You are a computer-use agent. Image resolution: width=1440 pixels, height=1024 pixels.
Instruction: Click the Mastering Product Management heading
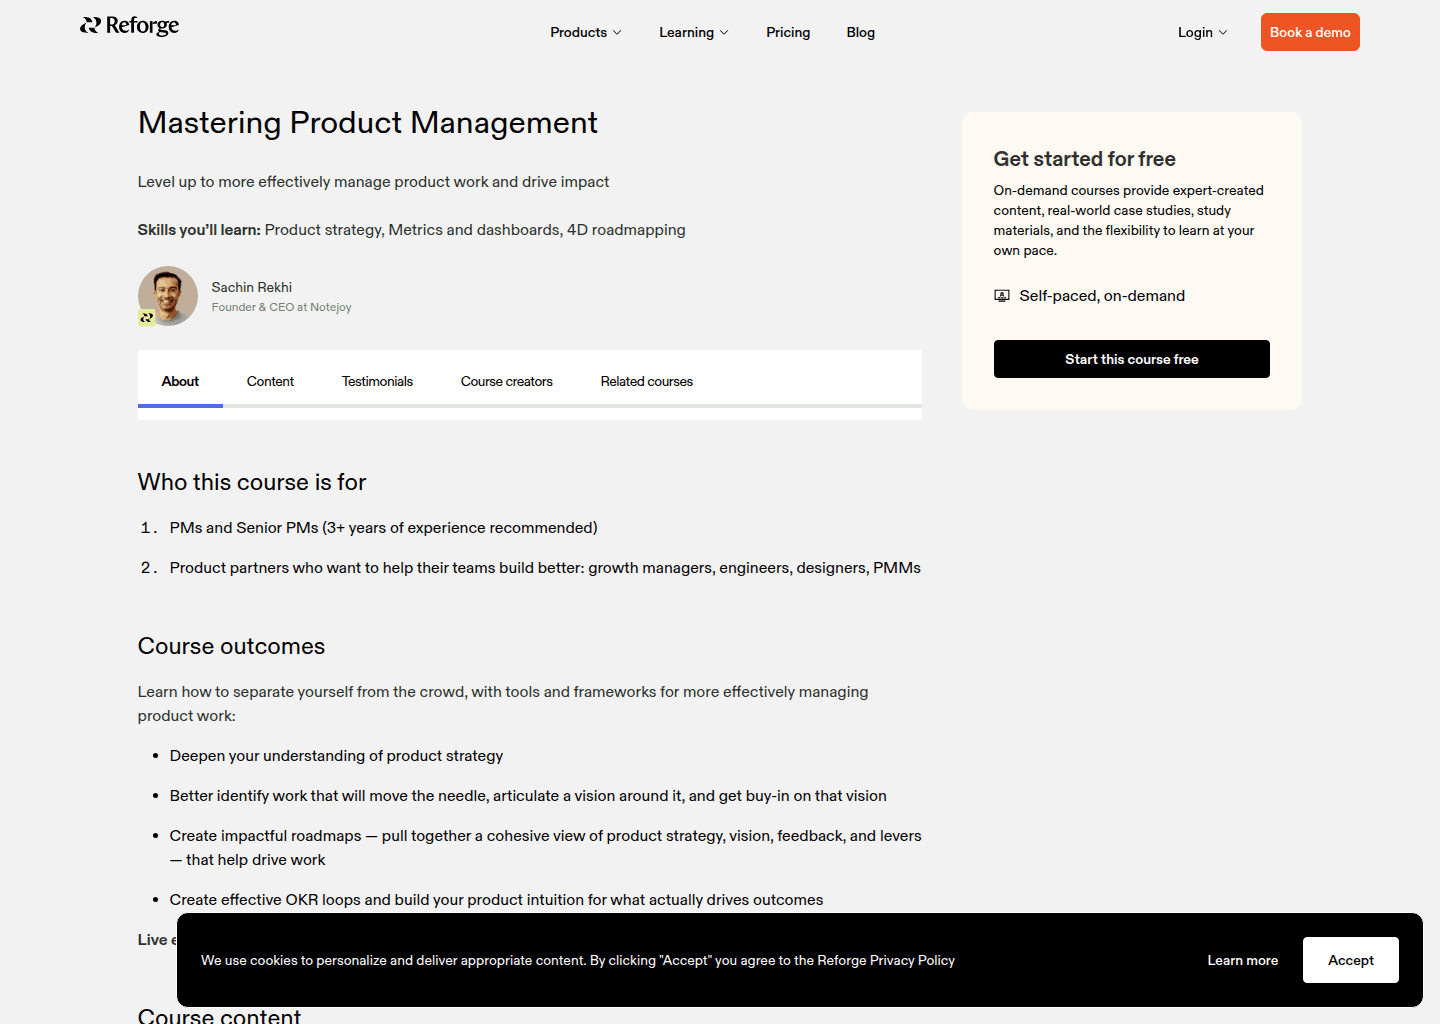tap(367, 122)
